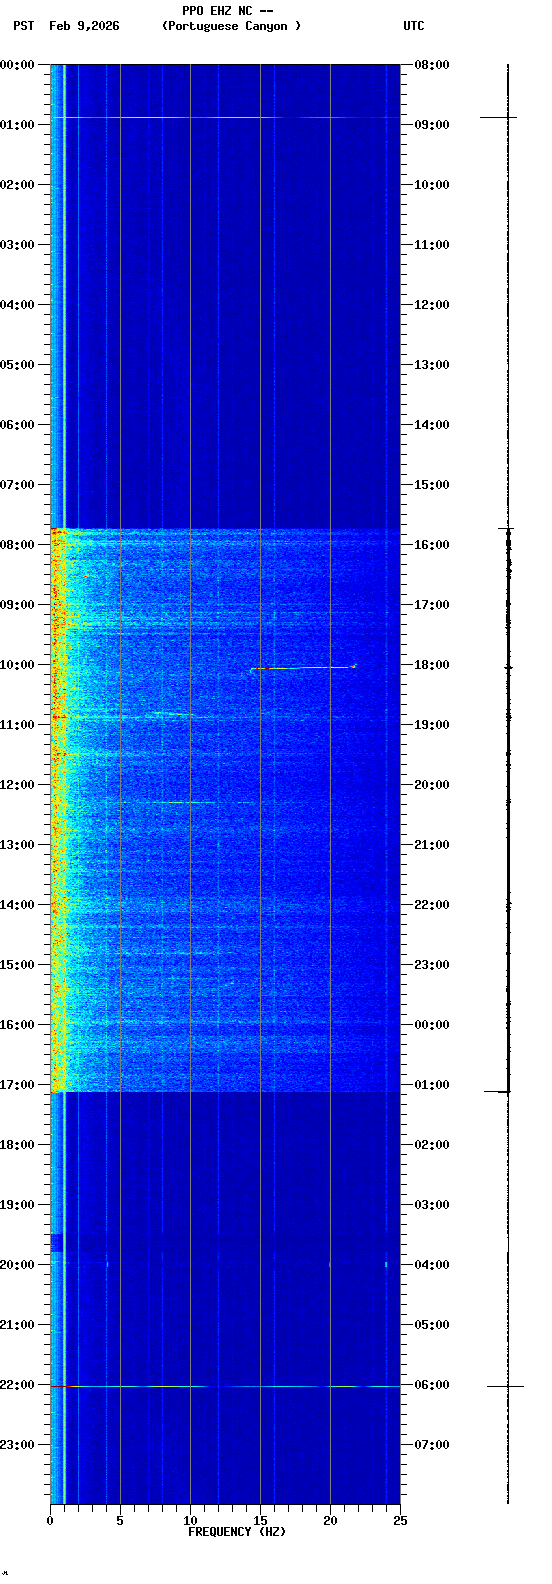The width and height of the screenshot is (552, 1584).
Task: Click the UTC '07:00' time label
Action: coord(432,1445)
